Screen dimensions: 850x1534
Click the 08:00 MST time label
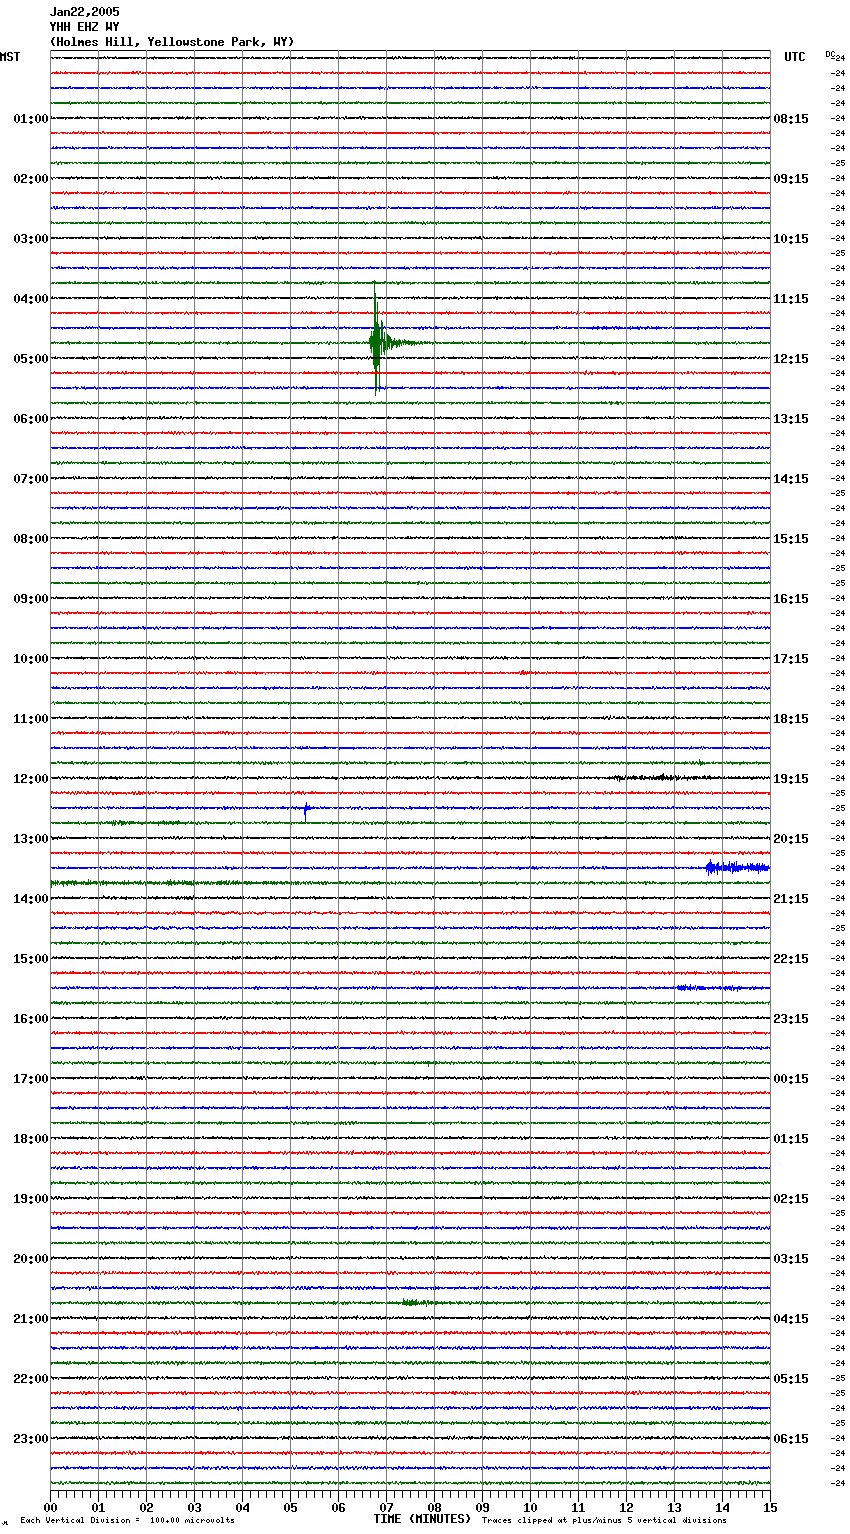(31, 539)
